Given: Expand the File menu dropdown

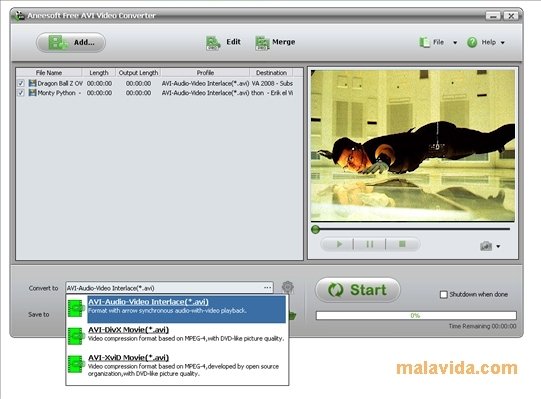Looking at the screenshot, I should tap(439, 42).
